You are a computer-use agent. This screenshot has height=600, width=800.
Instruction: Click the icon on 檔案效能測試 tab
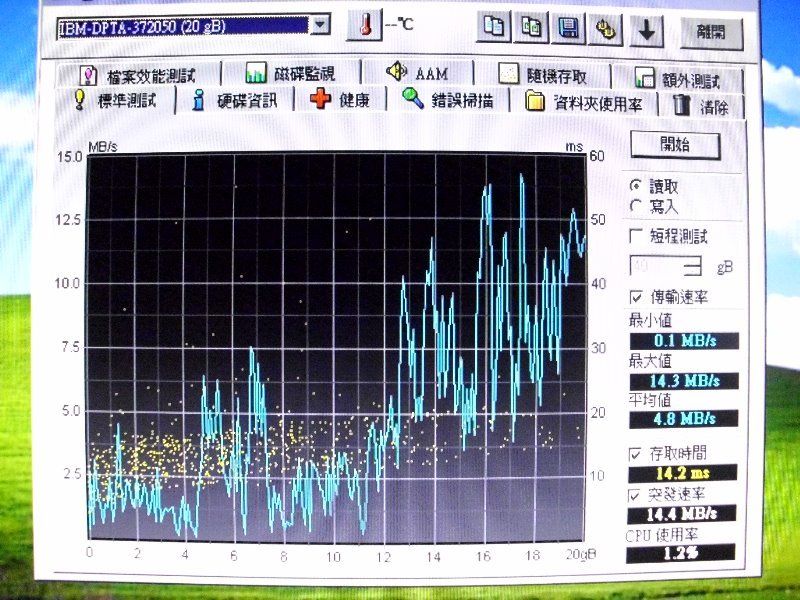pyautogui.click(x=88, y=76)
